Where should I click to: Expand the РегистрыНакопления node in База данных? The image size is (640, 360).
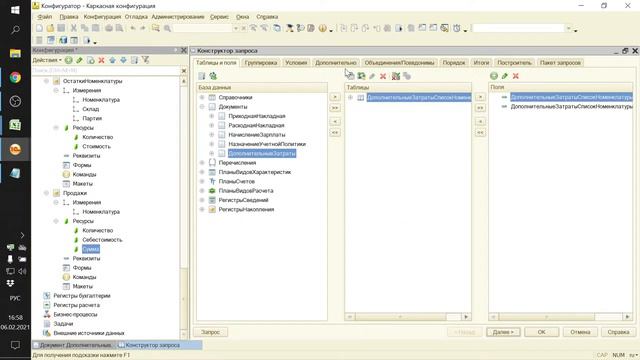tap(202, 209)
